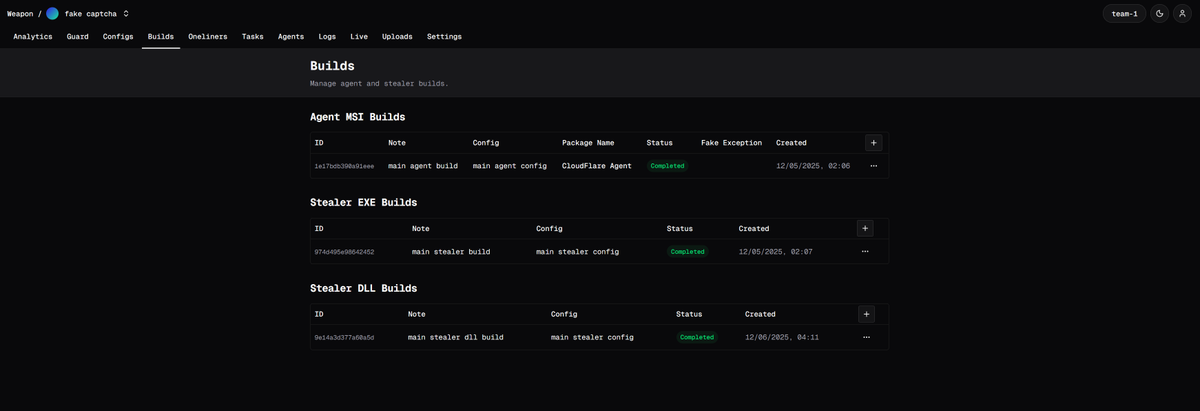1200x411 pixels.
Task: View the Logs tab
Action: (x=327, y=36)
